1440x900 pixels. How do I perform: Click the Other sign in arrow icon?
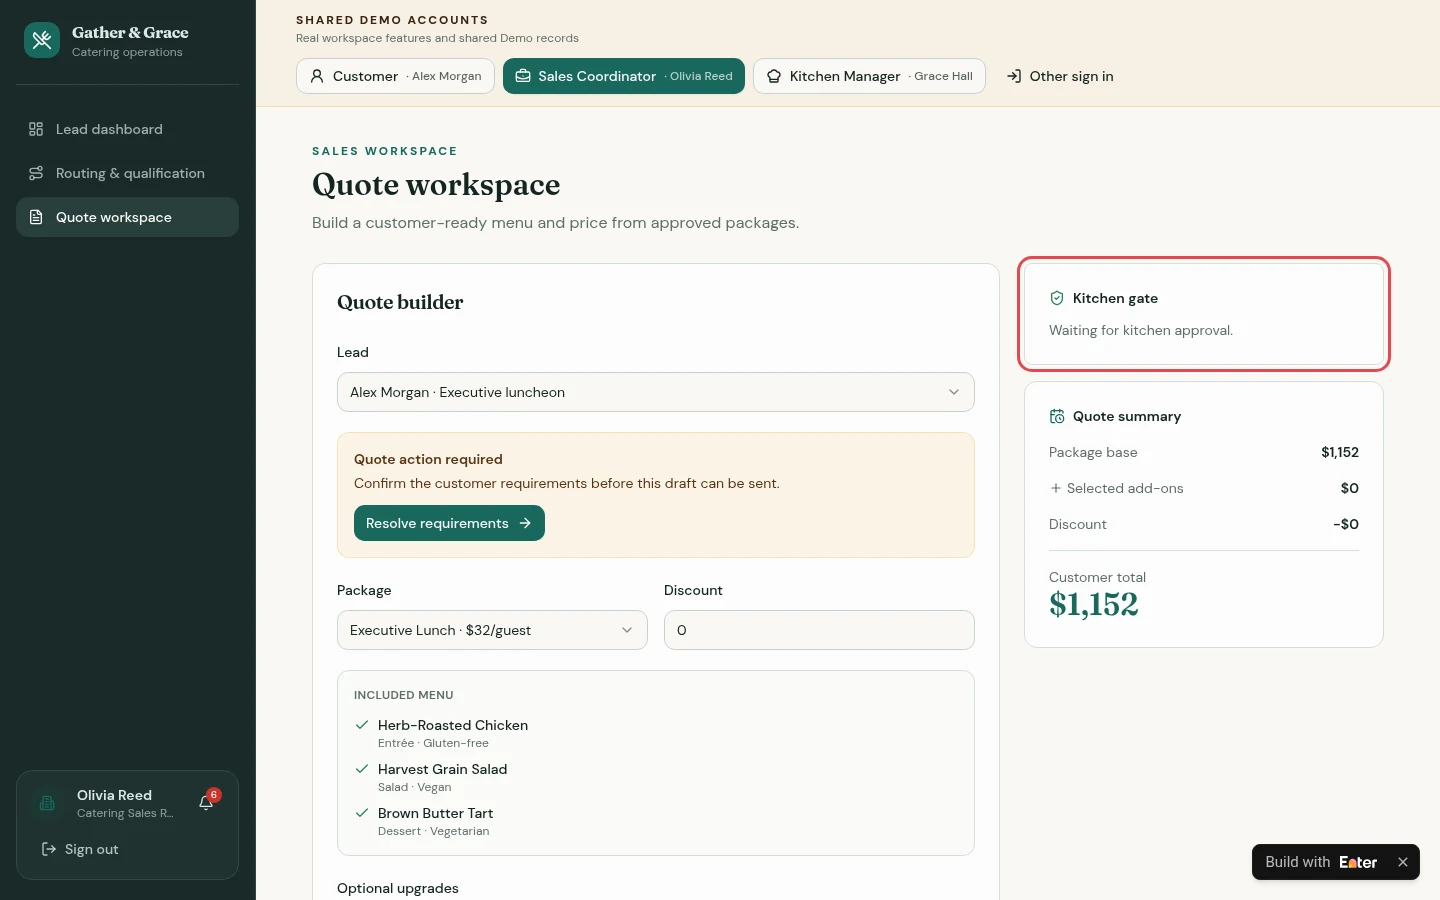click(x=1014, y=76)
